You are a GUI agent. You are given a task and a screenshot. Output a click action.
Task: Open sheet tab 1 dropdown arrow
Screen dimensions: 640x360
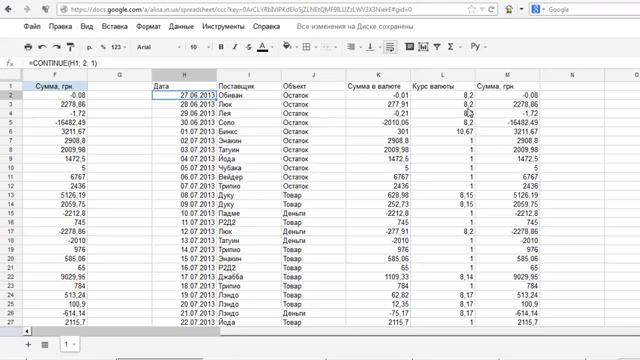(74, 345)
